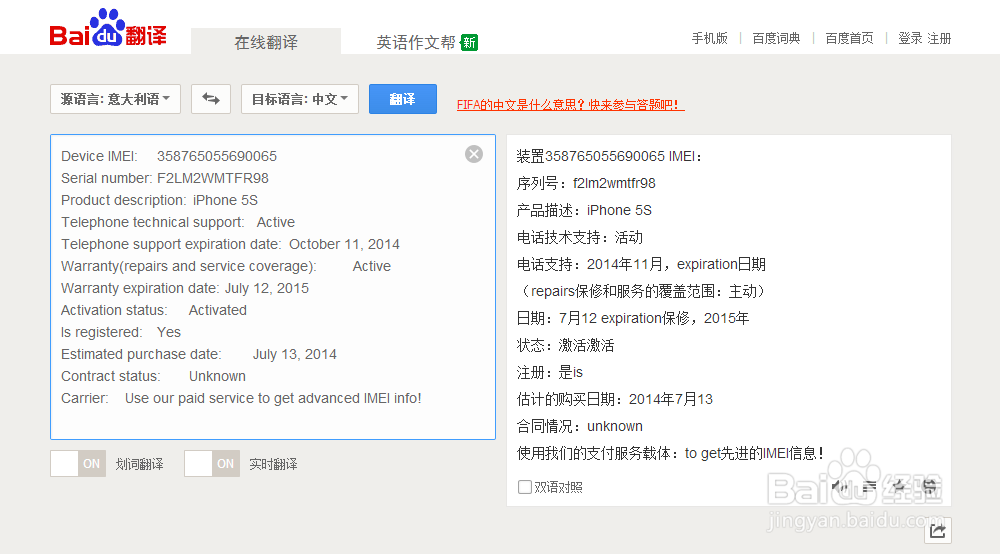Click the 'Serial number: F2LM2WMTFR98' line
Screen dimensions: 1000x555
point(165,179)
